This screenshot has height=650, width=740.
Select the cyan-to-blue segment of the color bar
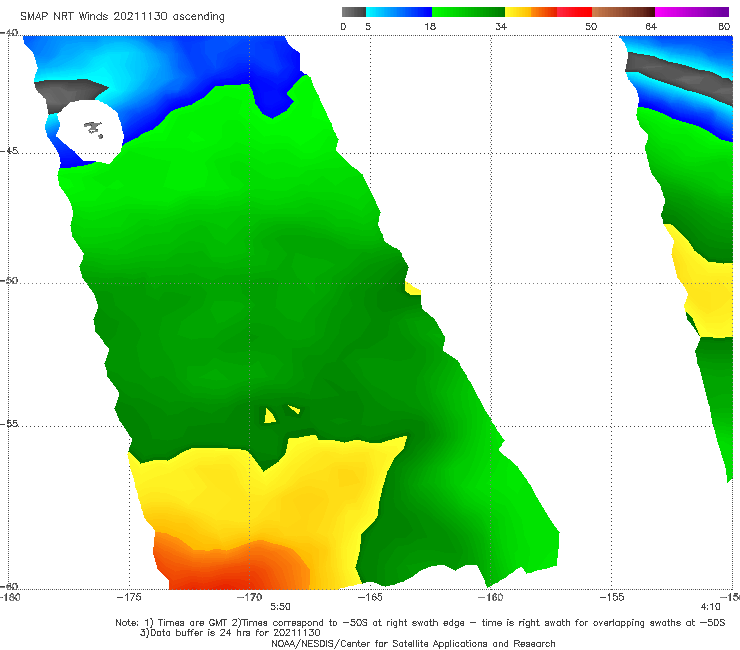point(399,12)
